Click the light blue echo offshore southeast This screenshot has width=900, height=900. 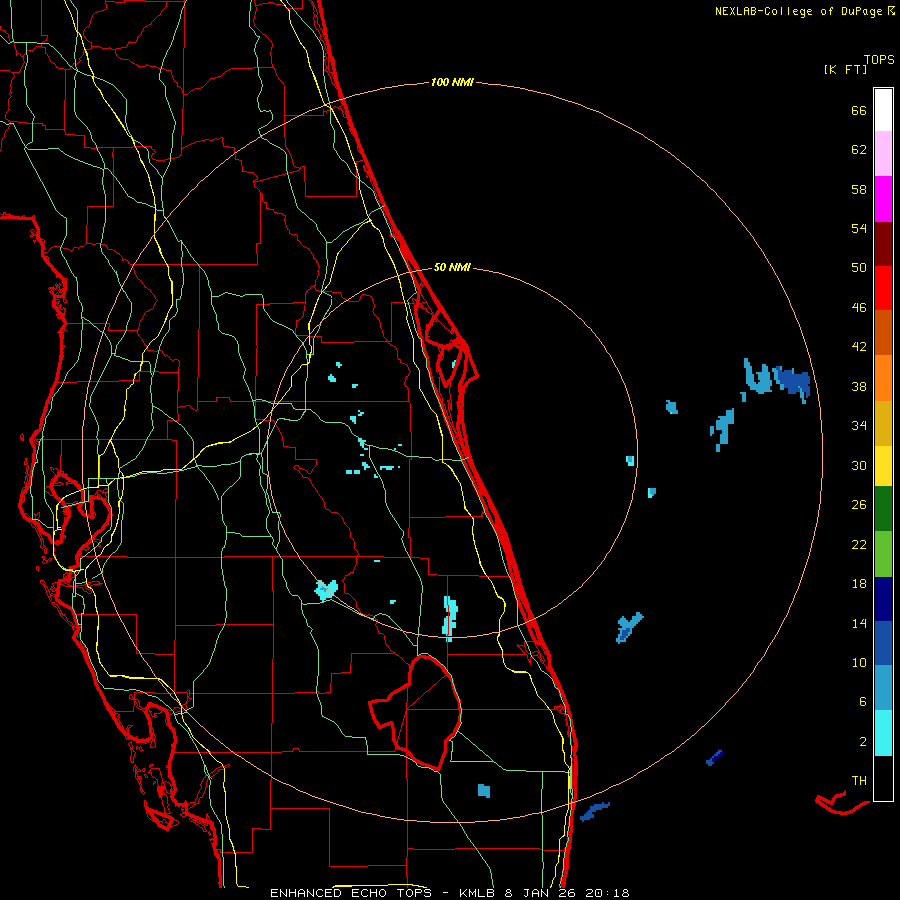(x=629, y=627)
